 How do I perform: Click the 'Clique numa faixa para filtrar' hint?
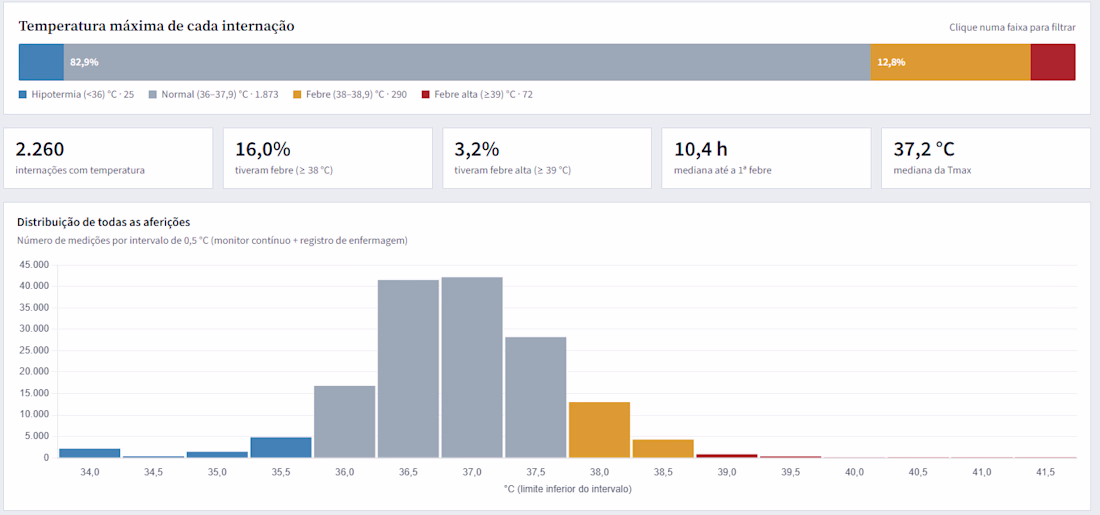(x=1012, y=28)
